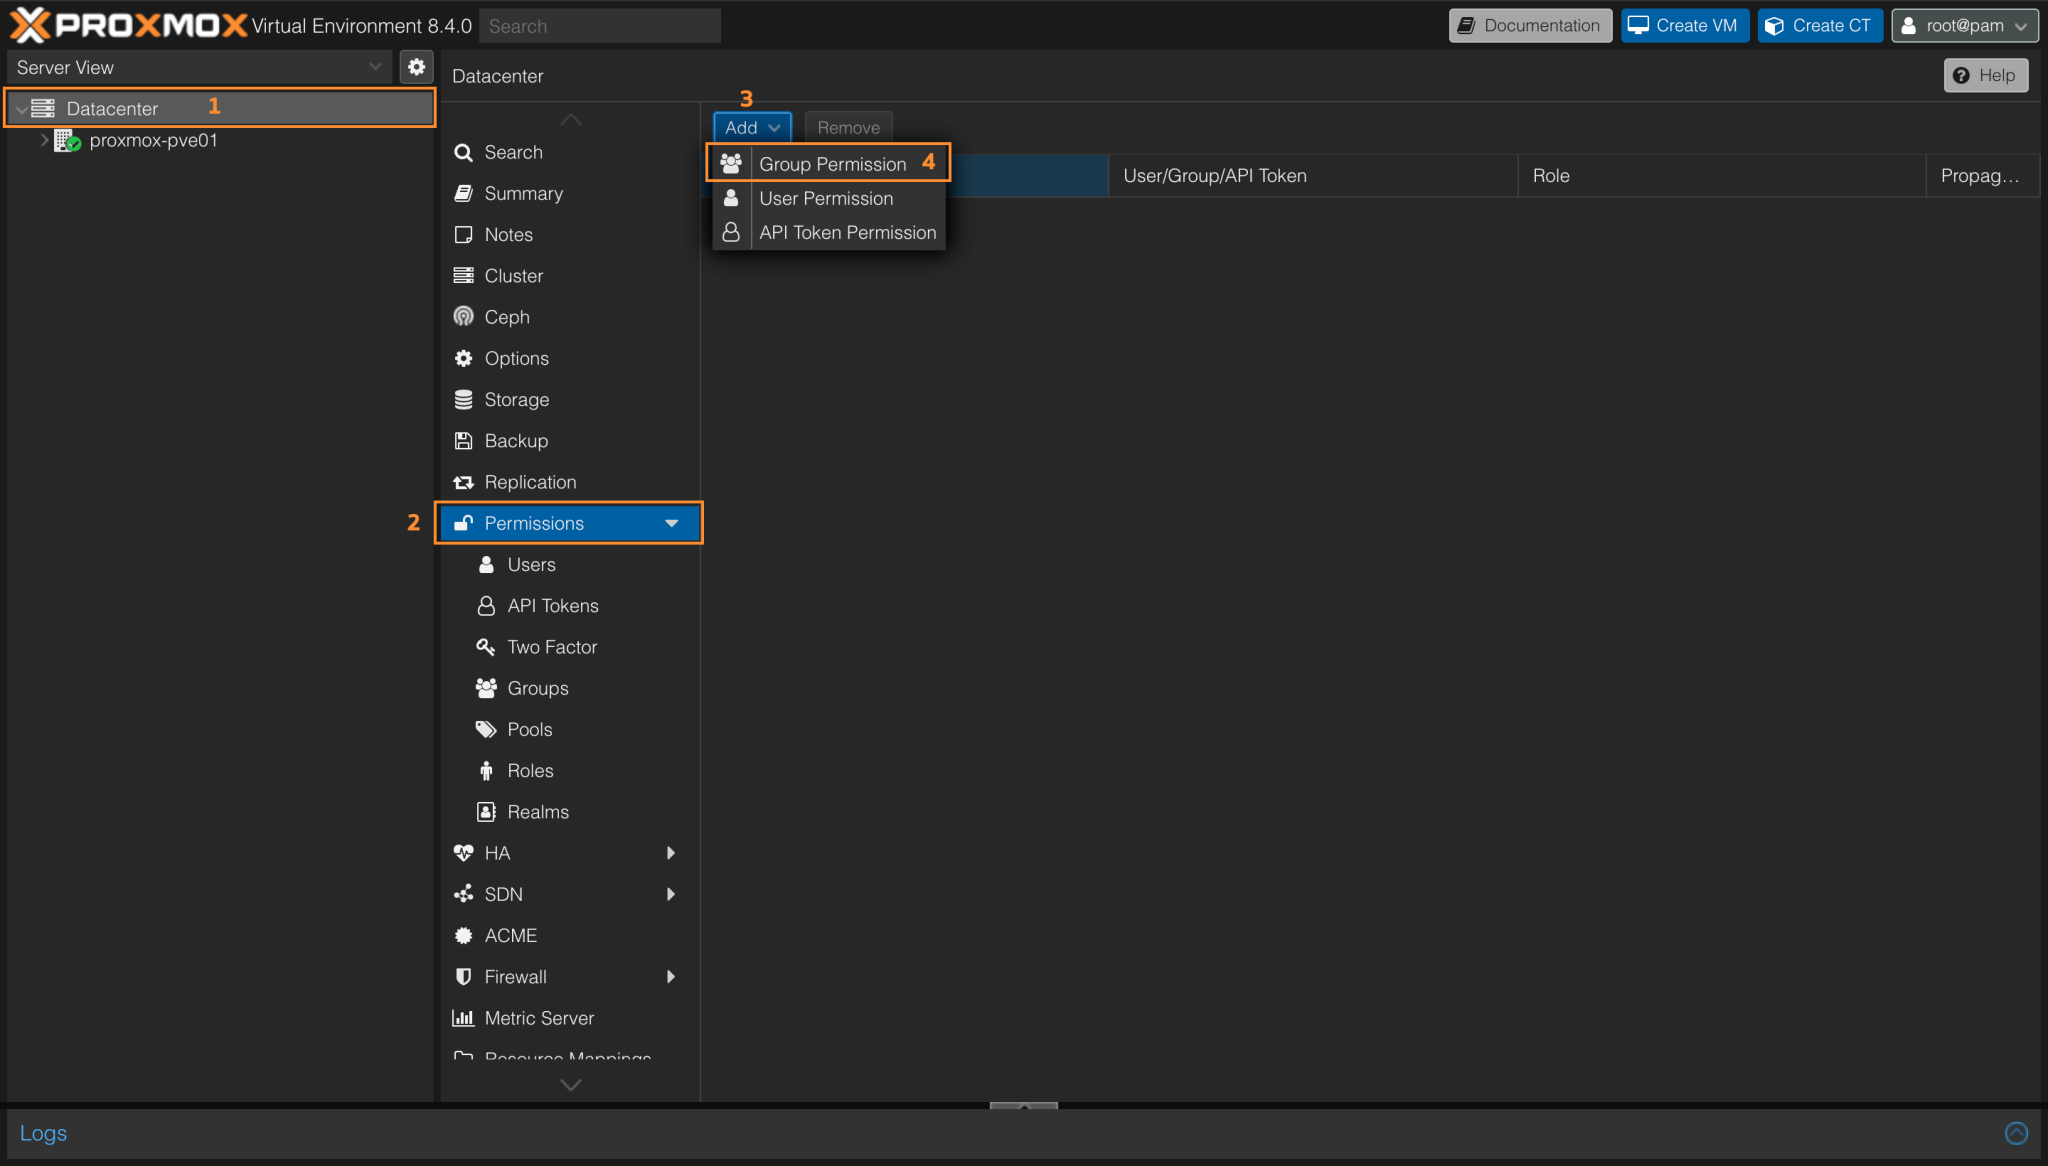The height and width of the screenshot is (1166, 2048).
Task: Select the Replication icon
Action: point(463,482)
